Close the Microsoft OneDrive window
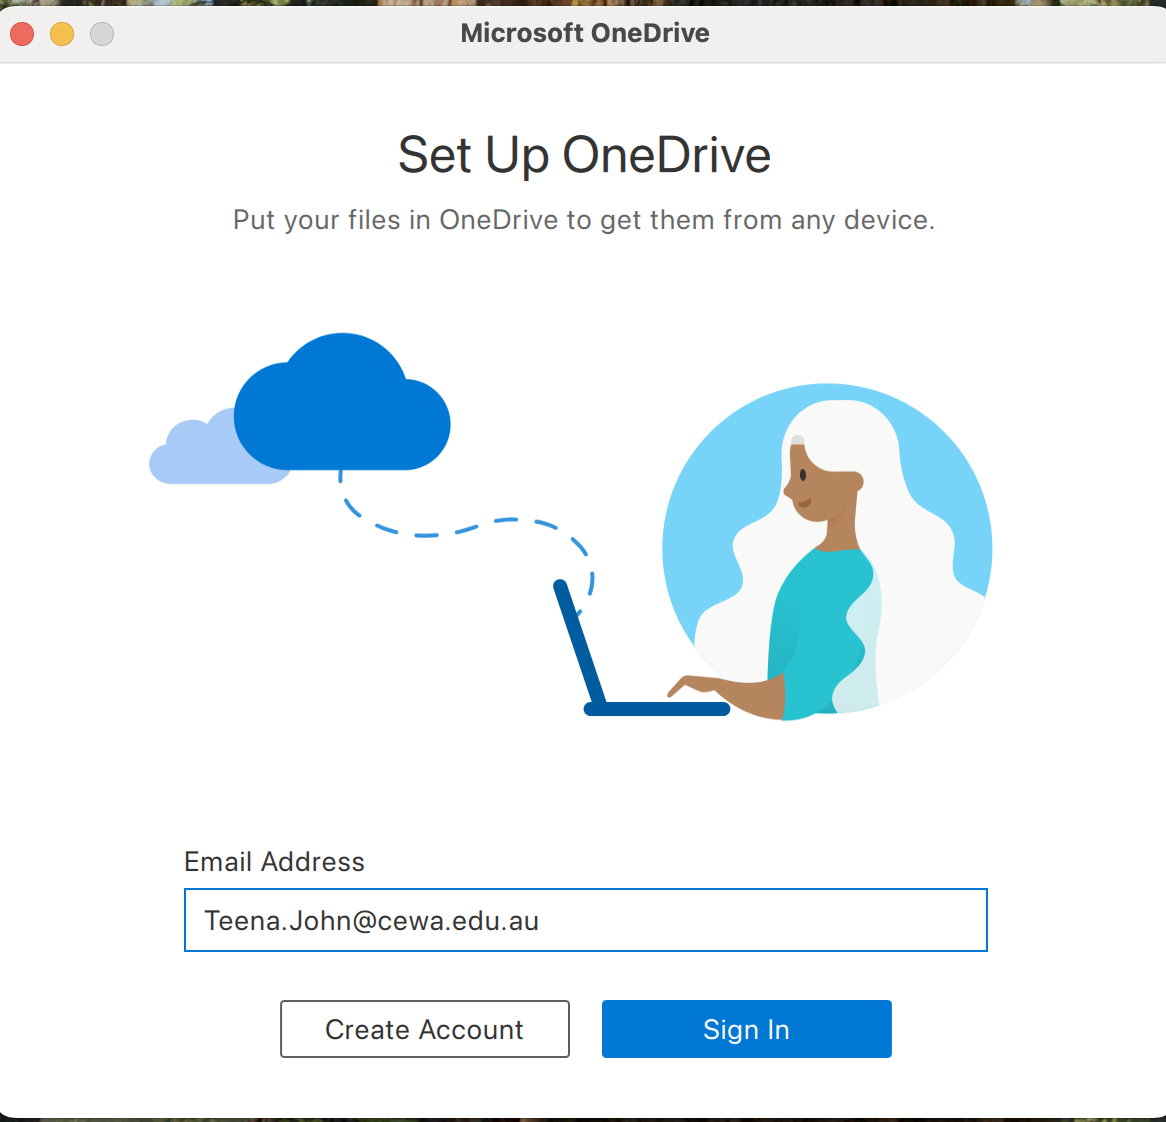1166x1122 pixels. coord(22,33)
